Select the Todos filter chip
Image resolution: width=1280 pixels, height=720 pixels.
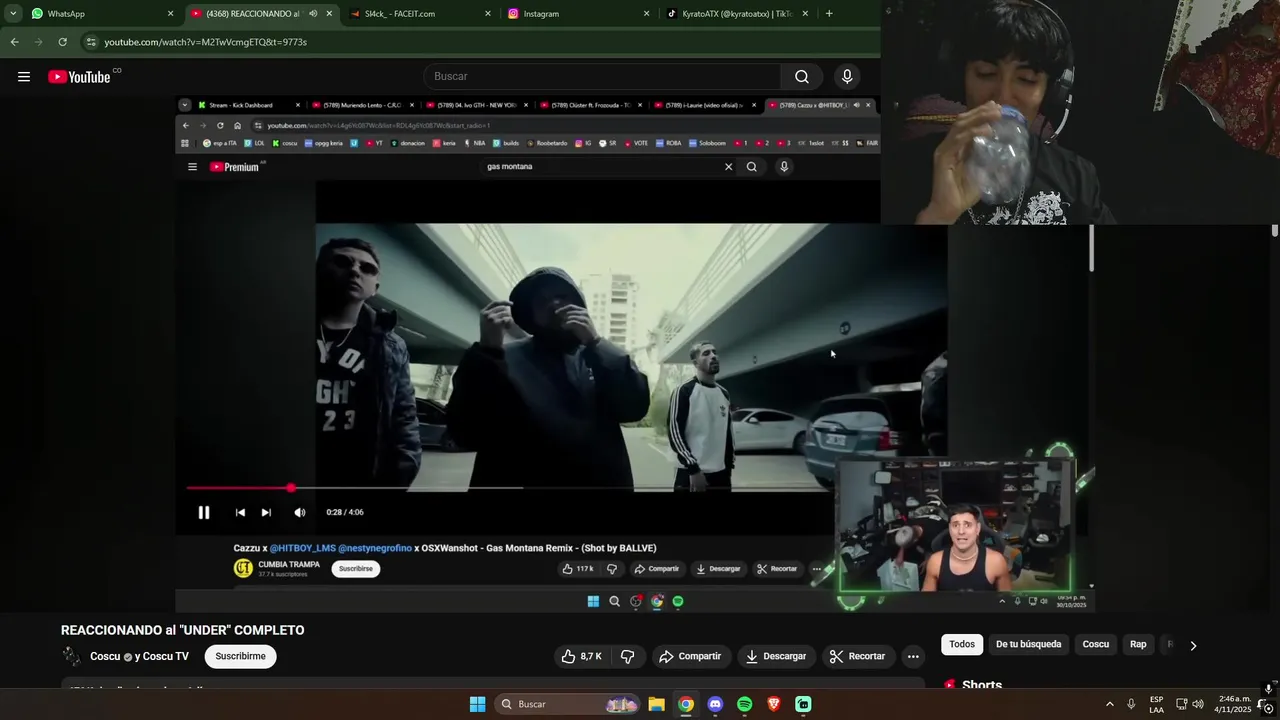pyautogui.click(x=962, y=644)
